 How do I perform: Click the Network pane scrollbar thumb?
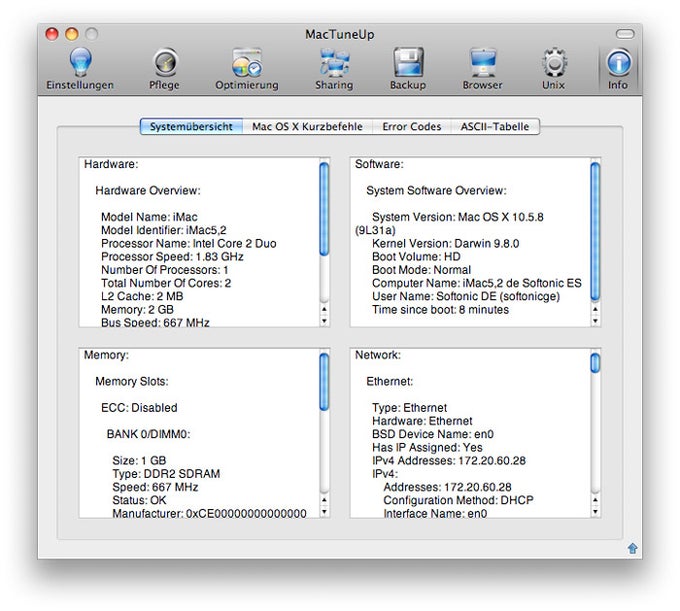(595, 363)
